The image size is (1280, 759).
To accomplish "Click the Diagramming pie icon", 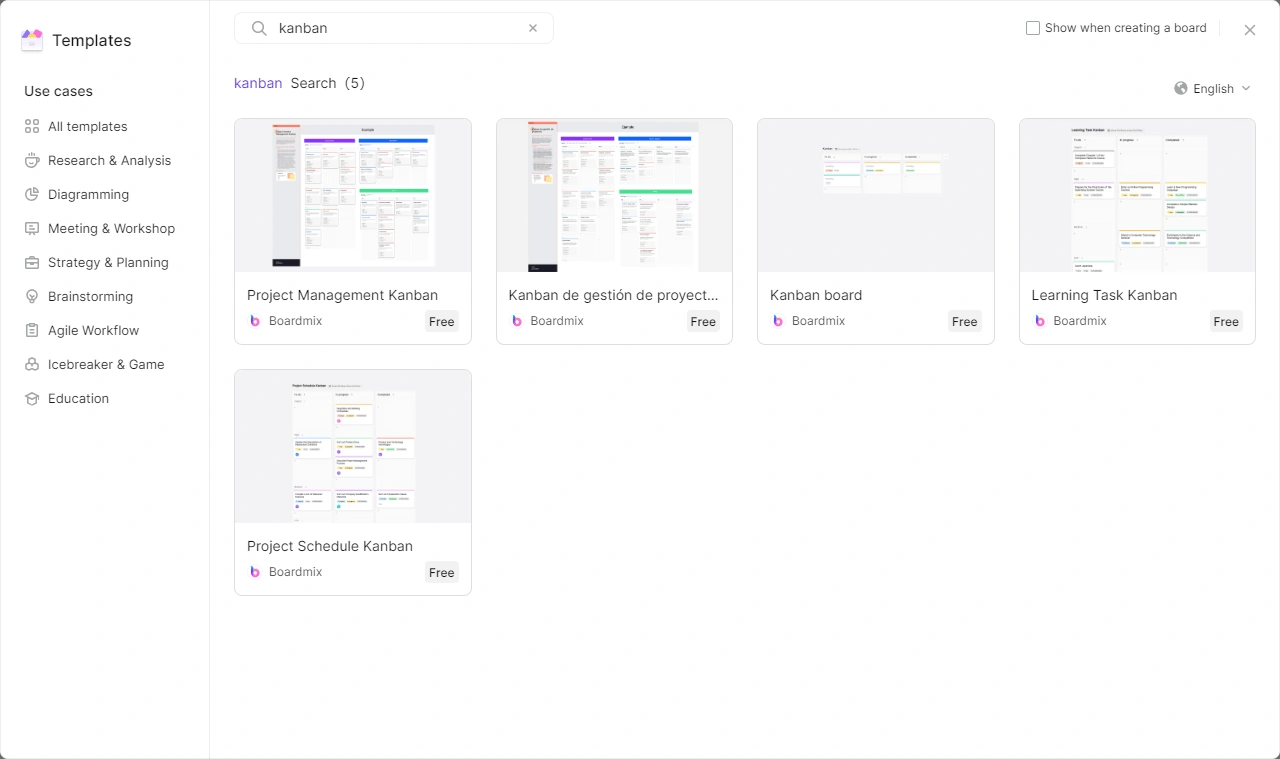I will tap(32, 195).
